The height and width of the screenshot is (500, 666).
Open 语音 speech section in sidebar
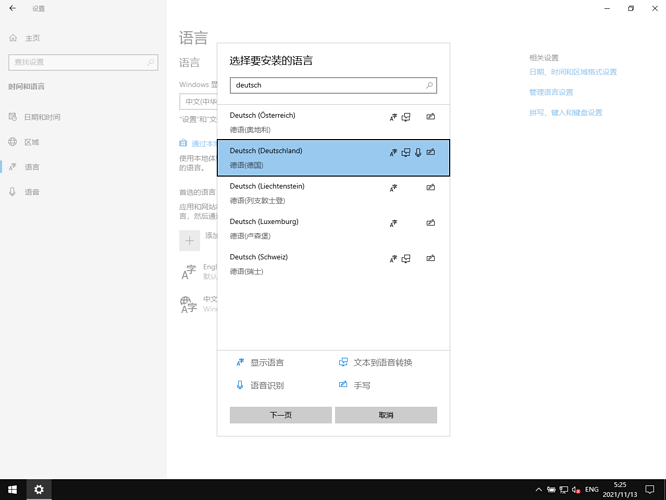point(32,192)
